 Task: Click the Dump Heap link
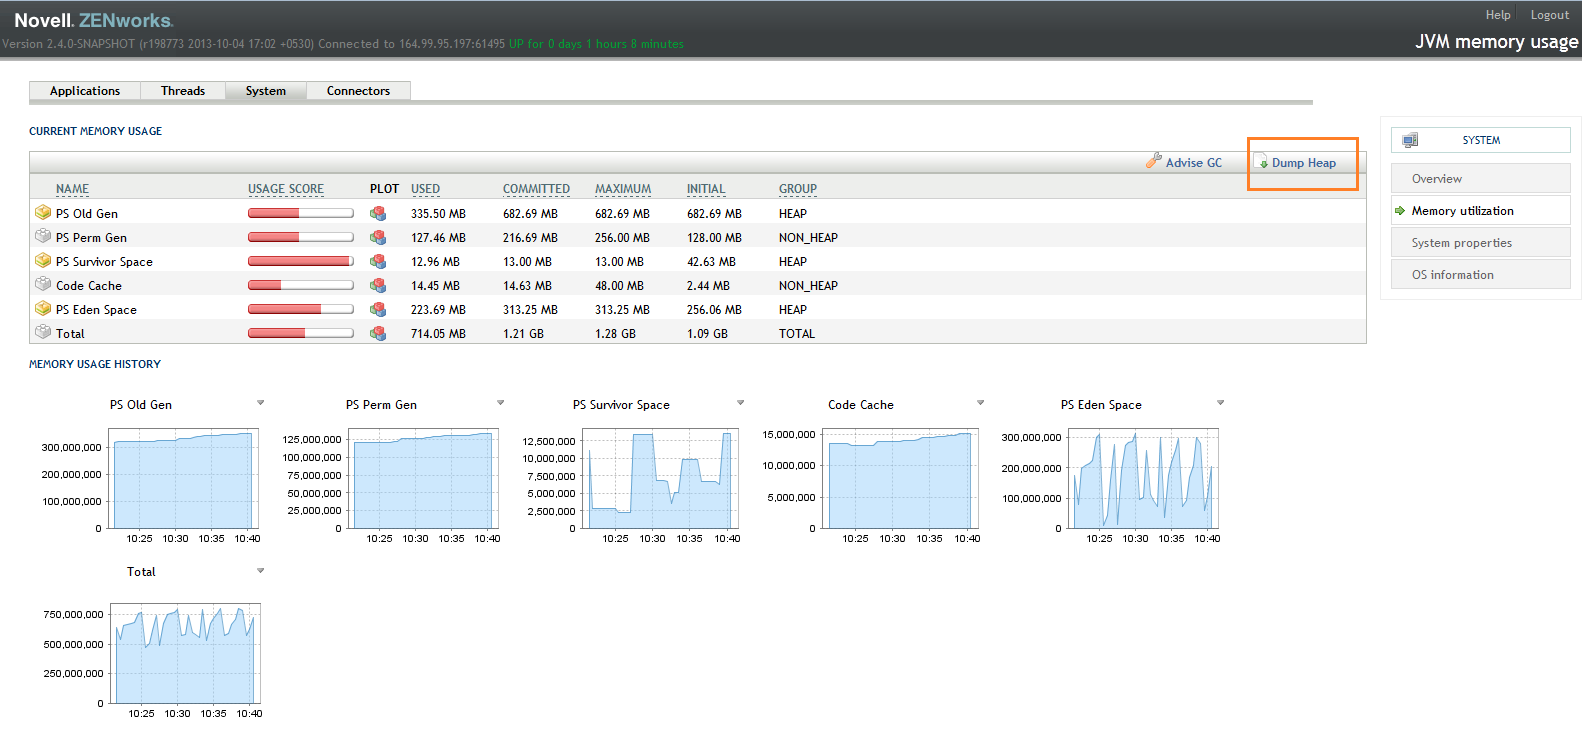pos(1303,163)
